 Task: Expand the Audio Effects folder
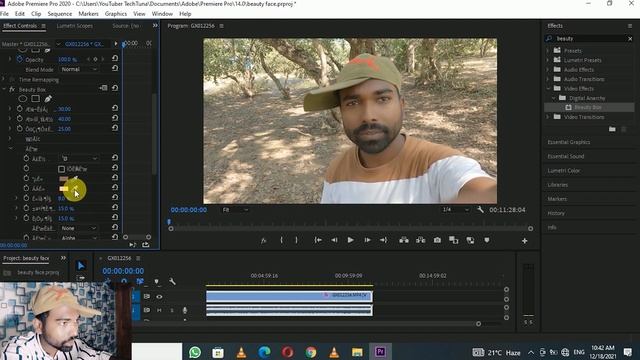pyautogui.click(x=548, y=69)
